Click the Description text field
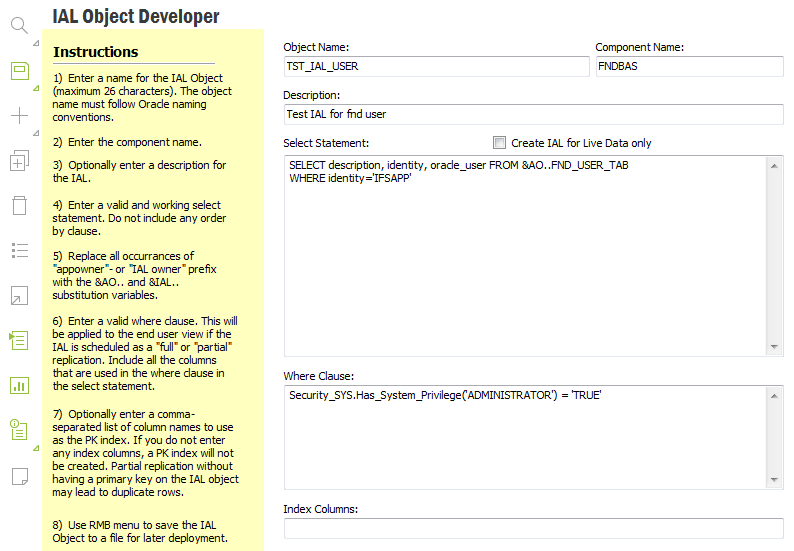The height and width of the screenshot is (551, 794). [x=533, y=114]
